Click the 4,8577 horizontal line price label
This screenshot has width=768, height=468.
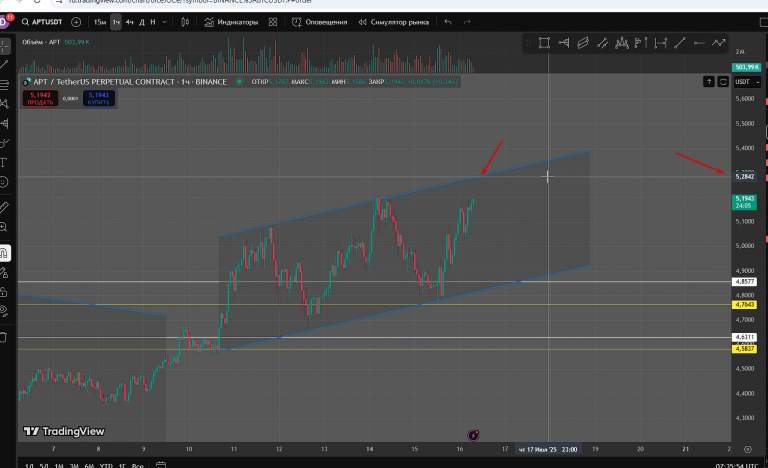(x=744, y=282)
